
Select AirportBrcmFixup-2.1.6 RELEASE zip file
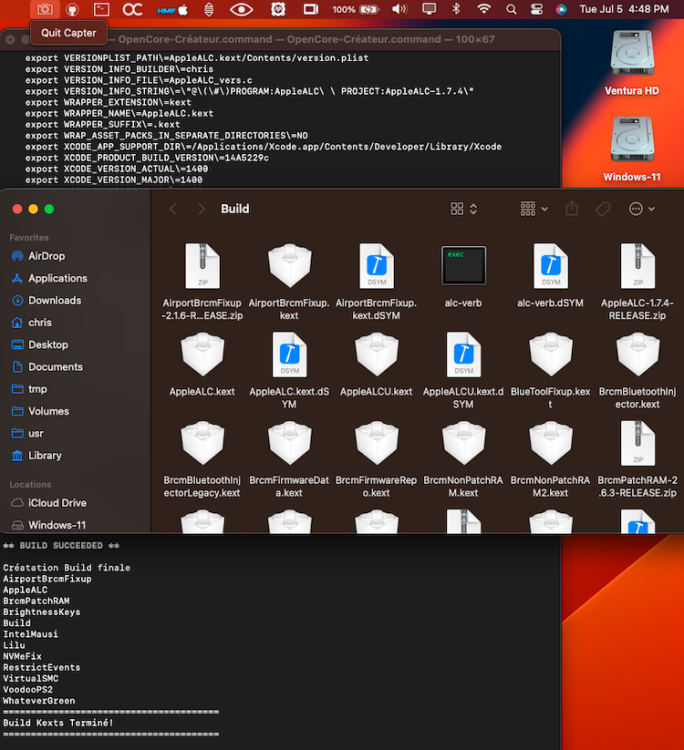pyautogui.click(x=202, y=281)
